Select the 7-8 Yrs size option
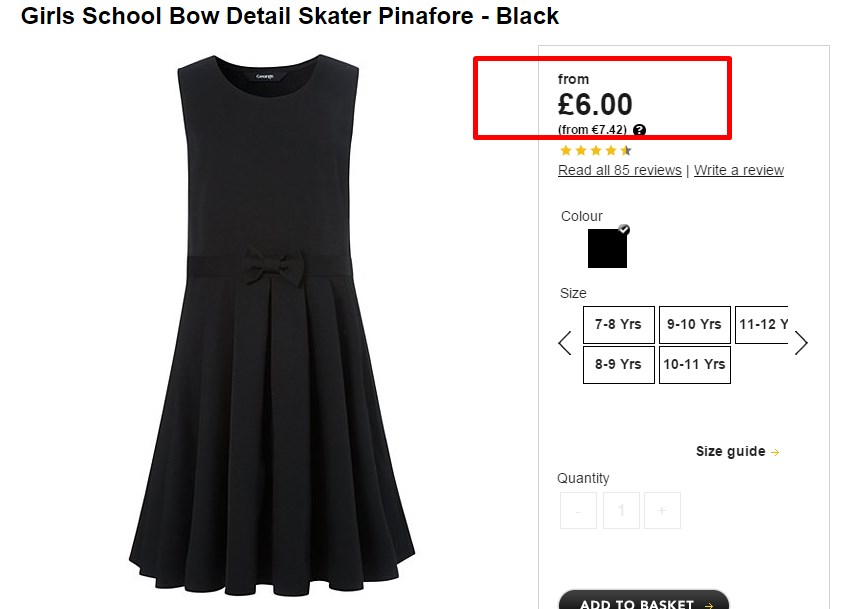The height and width of the screenshot is (609, 860). tap(618, 325)
